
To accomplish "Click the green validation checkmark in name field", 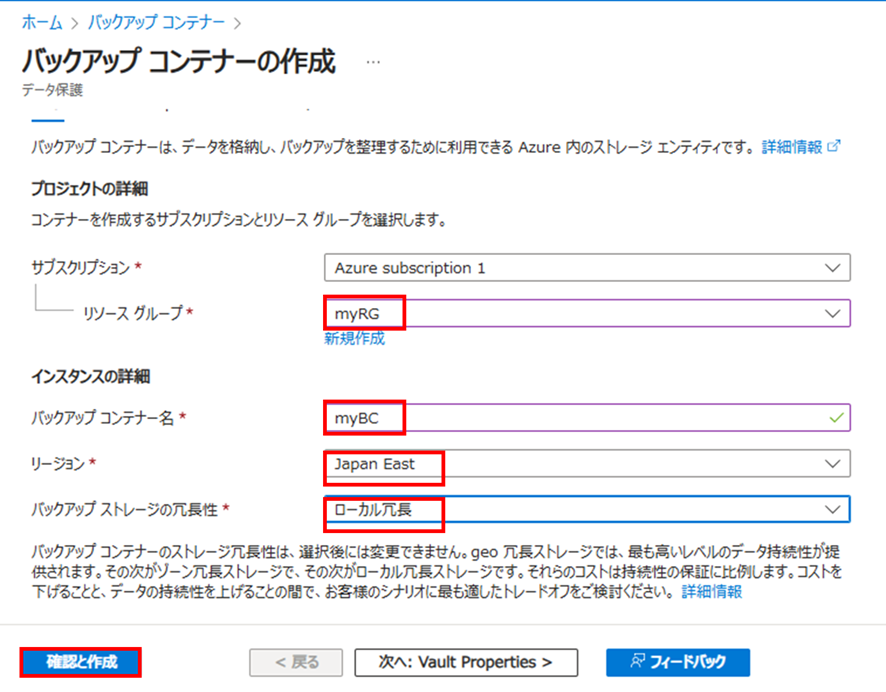I will tap(836, 418).
